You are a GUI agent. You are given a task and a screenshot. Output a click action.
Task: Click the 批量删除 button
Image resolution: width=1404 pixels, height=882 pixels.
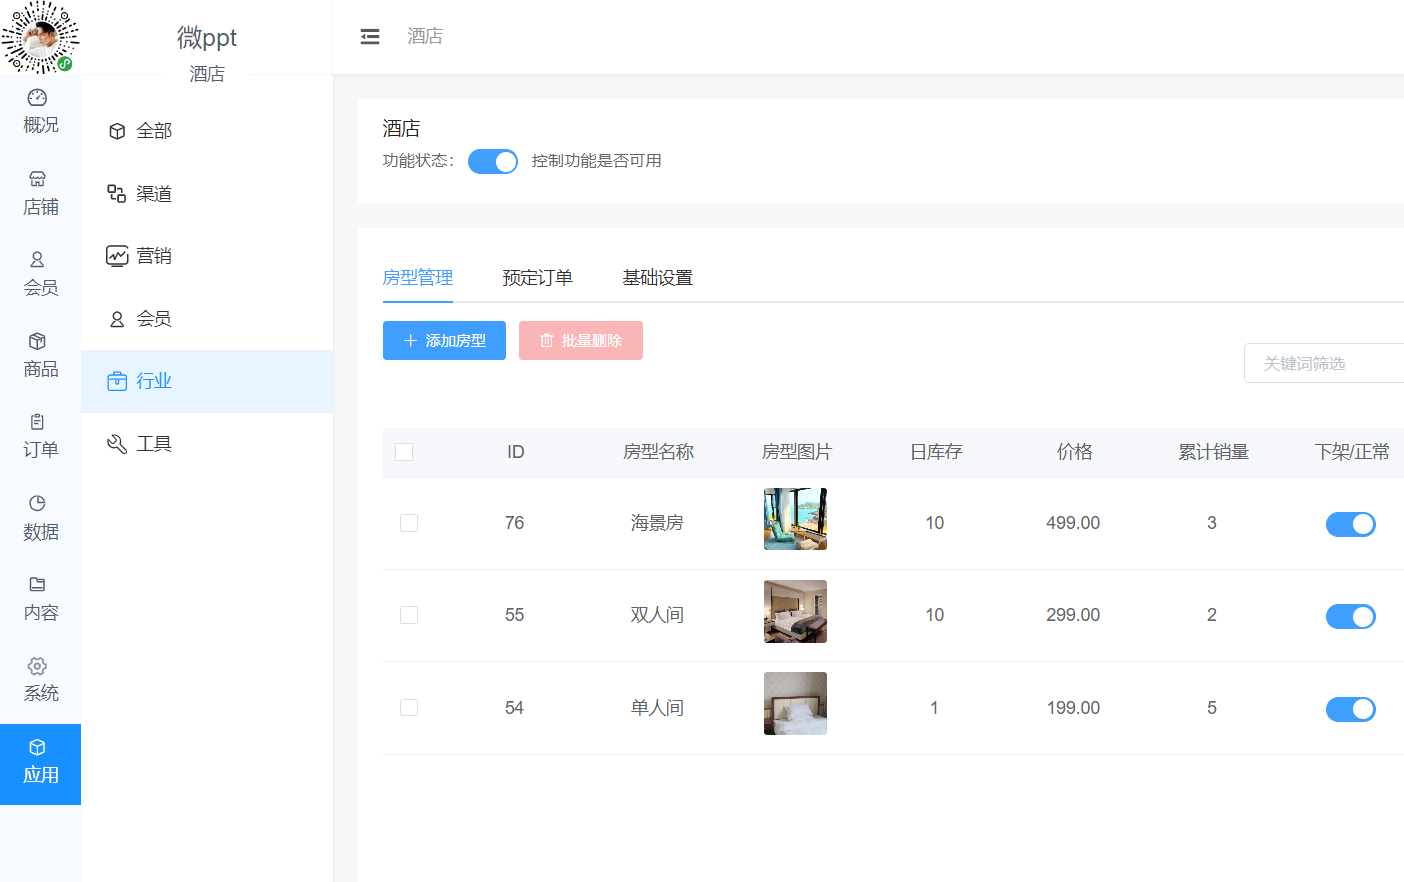pyautogui.click(x=581, y=340)
